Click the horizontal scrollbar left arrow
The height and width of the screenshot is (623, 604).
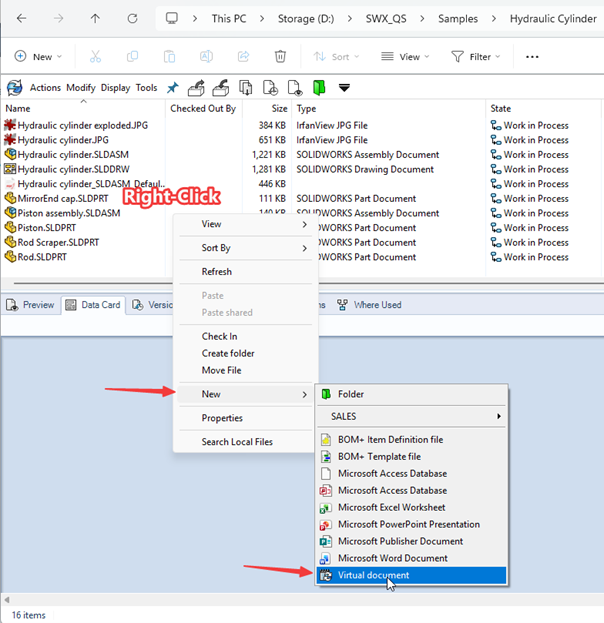[x=7, y=600]
